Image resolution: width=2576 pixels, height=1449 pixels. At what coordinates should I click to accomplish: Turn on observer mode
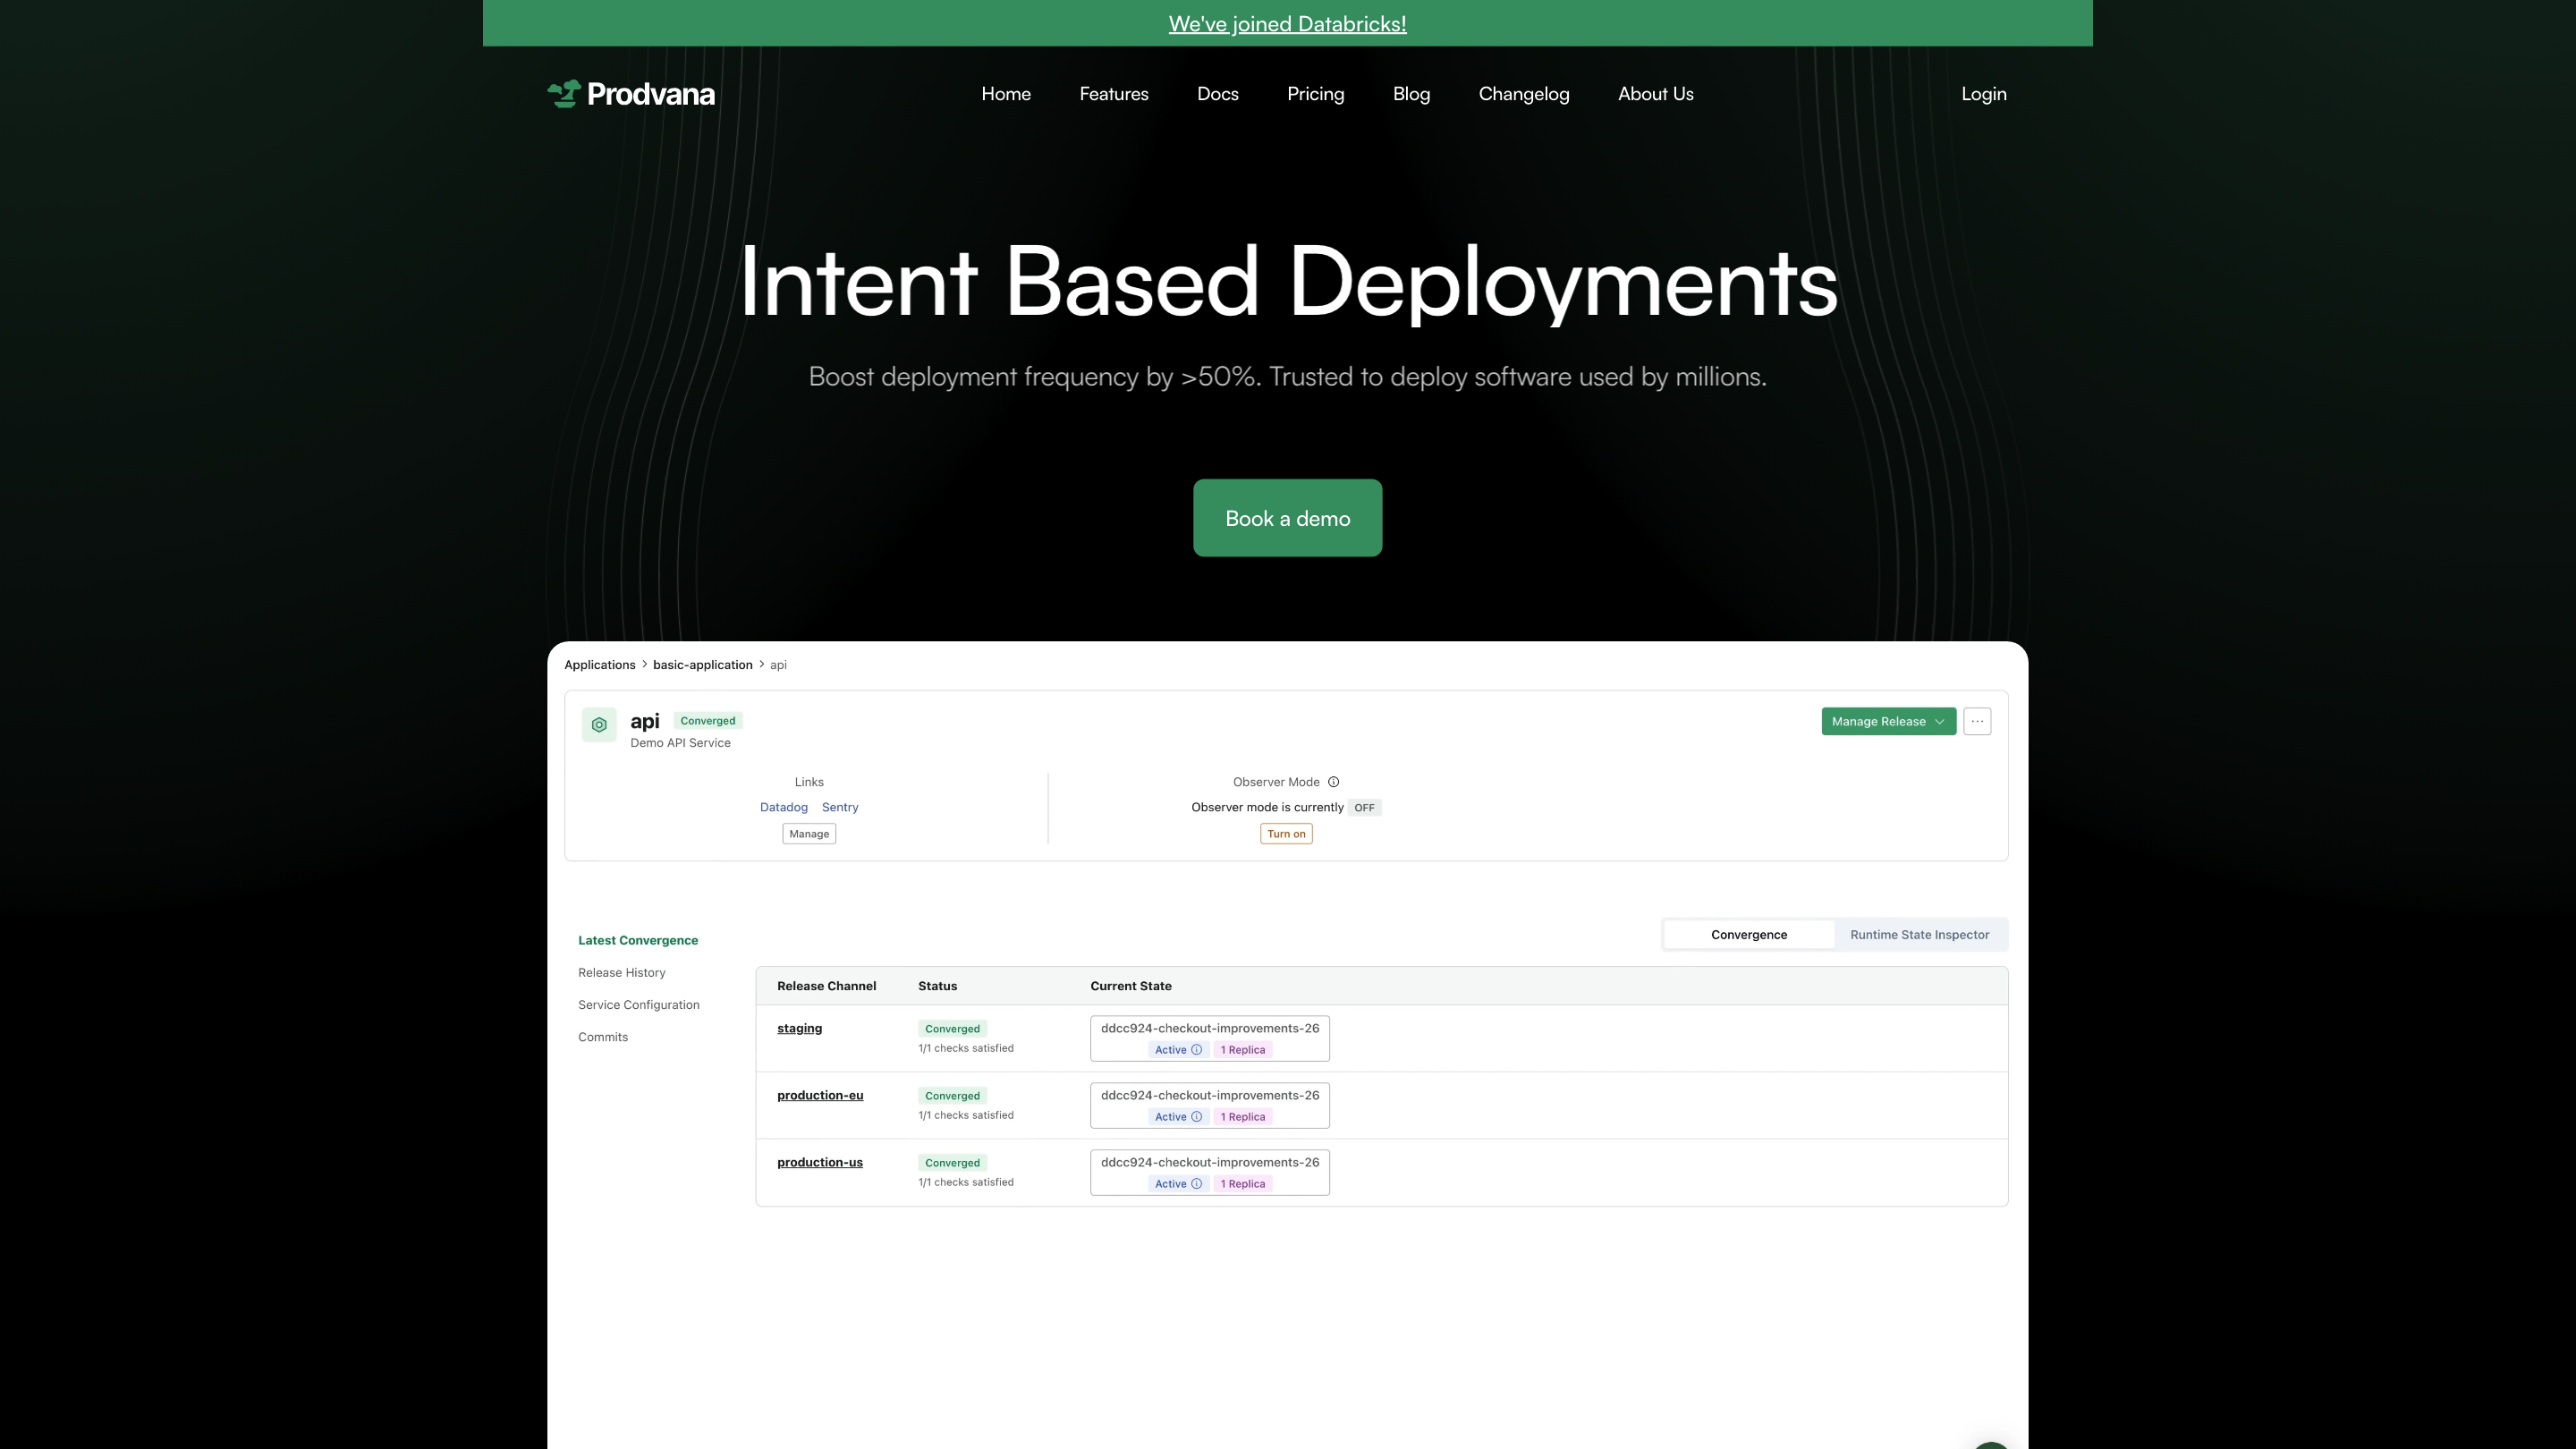[x=1286, y=834]
